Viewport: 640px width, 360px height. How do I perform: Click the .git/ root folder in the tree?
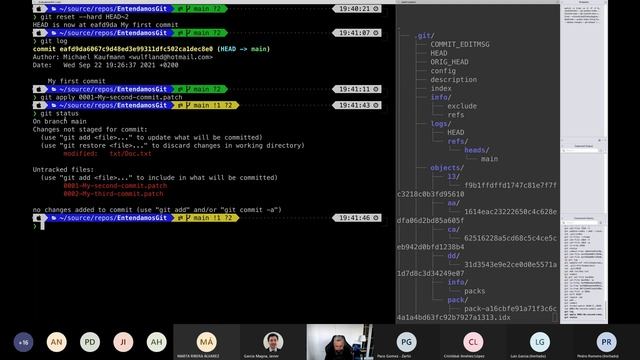pos(424,36)
